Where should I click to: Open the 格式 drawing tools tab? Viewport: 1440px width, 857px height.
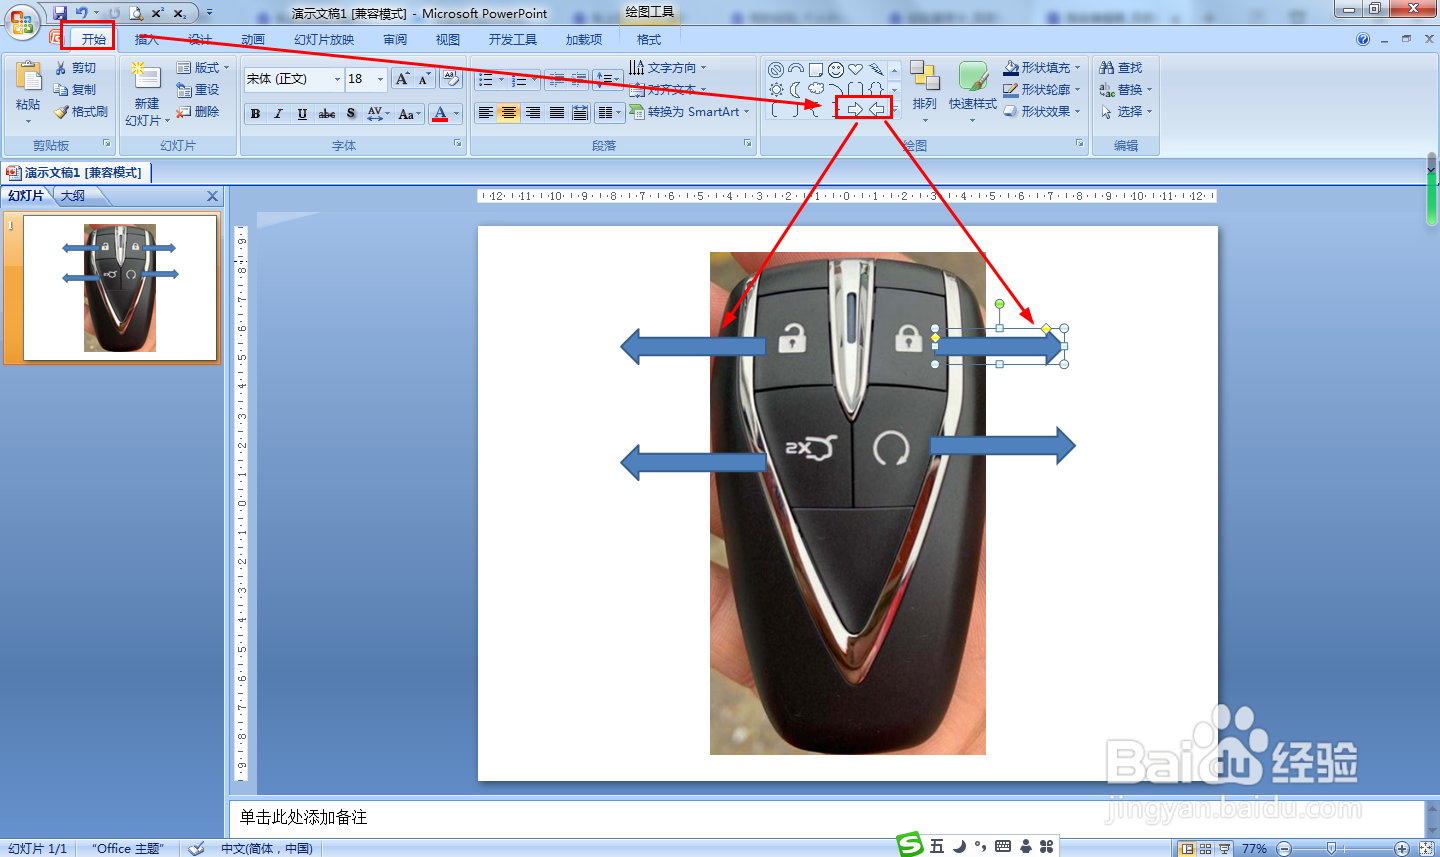(x=649, y=39)
